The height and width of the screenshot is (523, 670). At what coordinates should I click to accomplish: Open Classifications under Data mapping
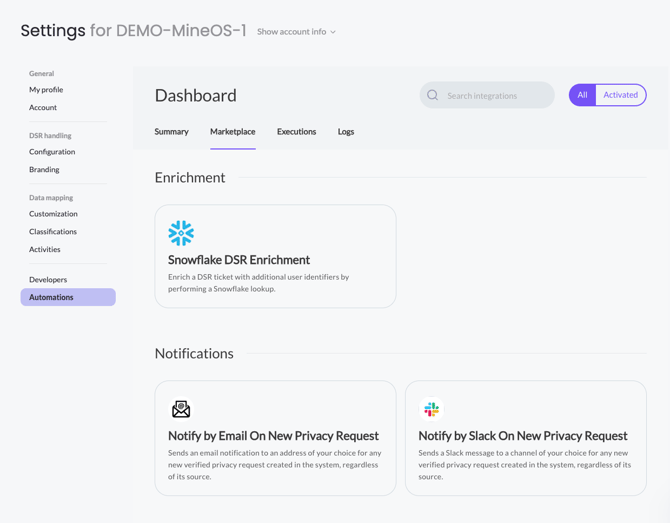(53, 232)
